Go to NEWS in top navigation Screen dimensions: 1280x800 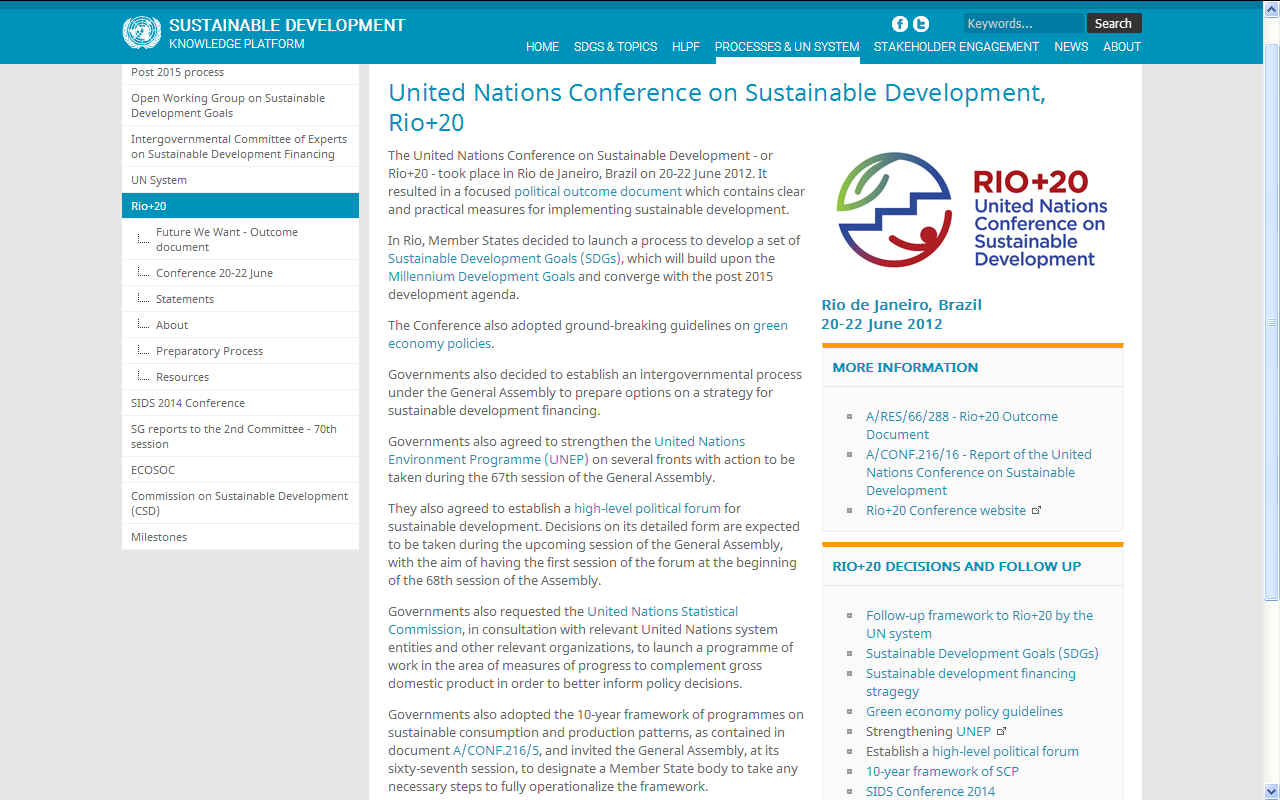pyautogui.click(x=1071, y=46)
